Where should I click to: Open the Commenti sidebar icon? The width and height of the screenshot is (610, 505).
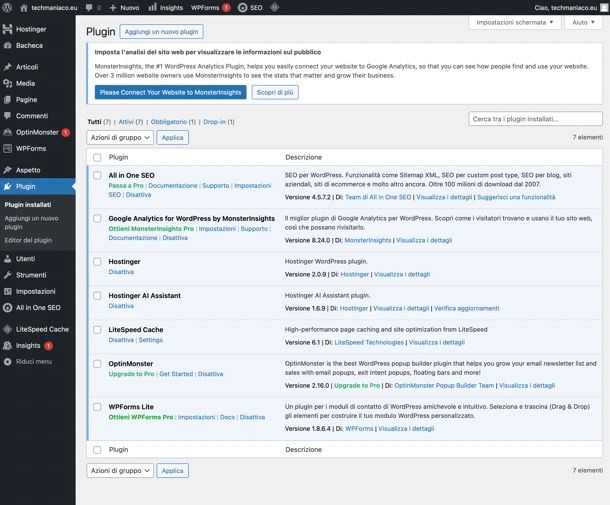tap(7, 116)
